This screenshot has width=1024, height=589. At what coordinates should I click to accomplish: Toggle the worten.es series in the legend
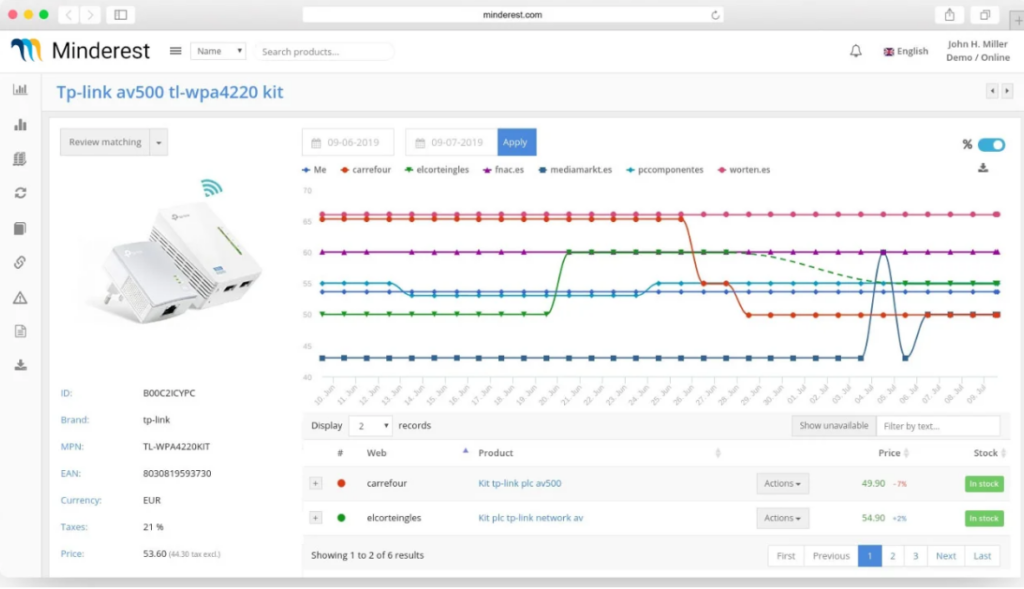click(744, 170)
